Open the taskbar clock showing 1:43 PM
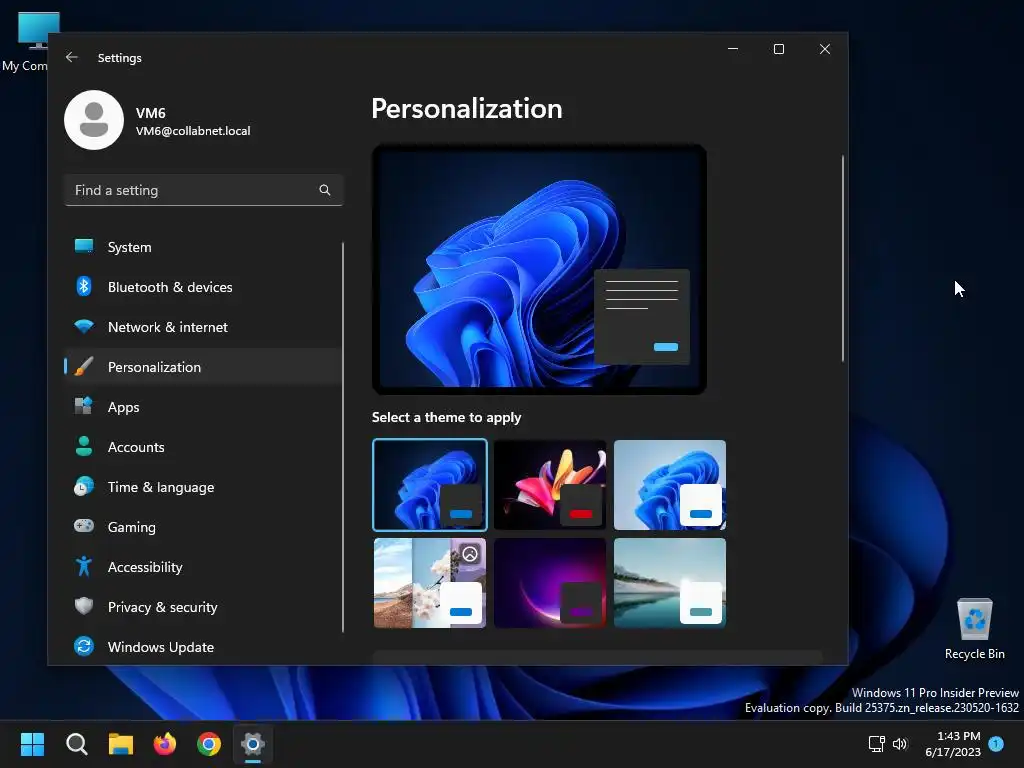This screenshot has width=1024, height=768. [958, 736]
